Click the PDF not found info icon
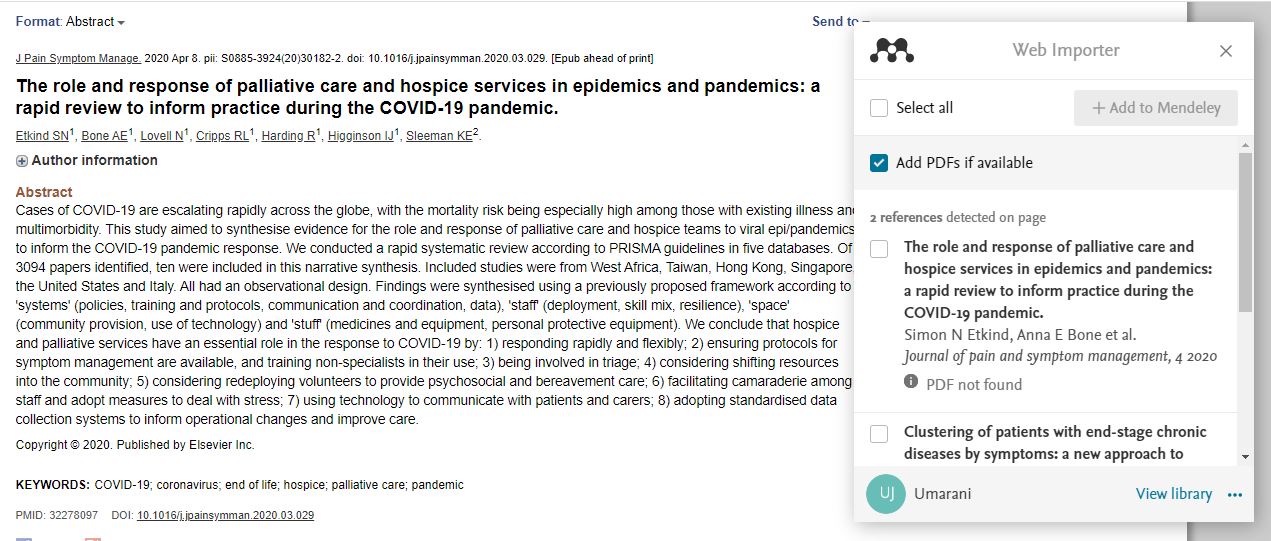Screen dimensions: 1271x541 911,382
